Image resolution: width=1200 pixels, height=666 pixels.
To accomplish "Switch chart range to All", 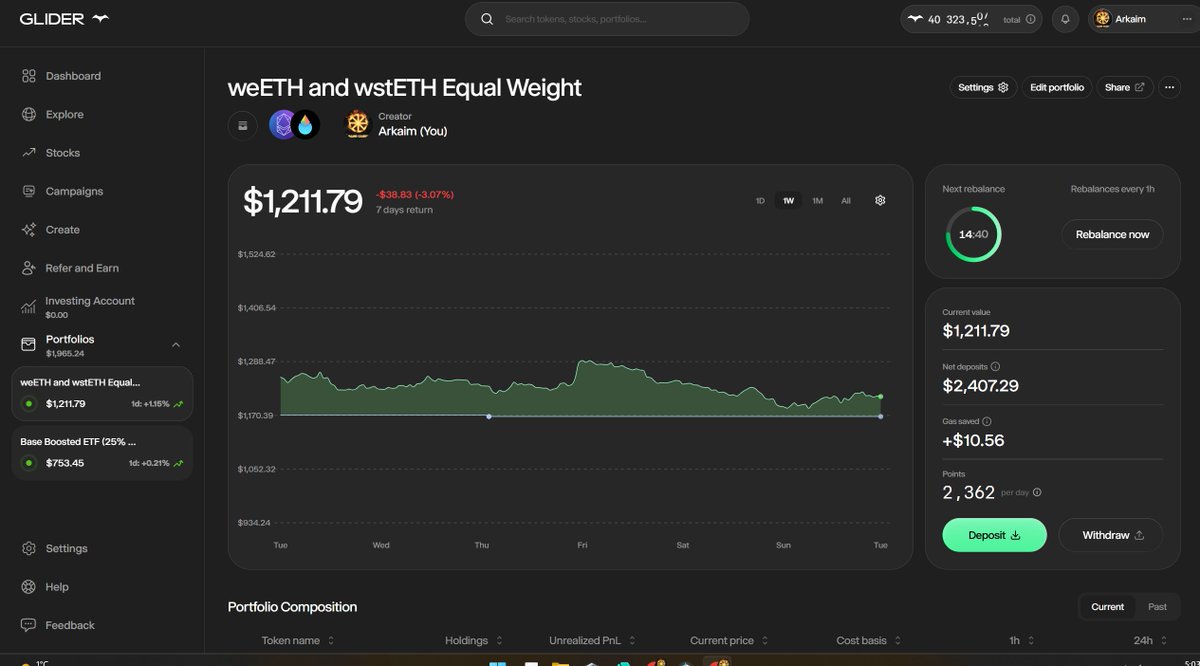I will [x=846, y=201].
